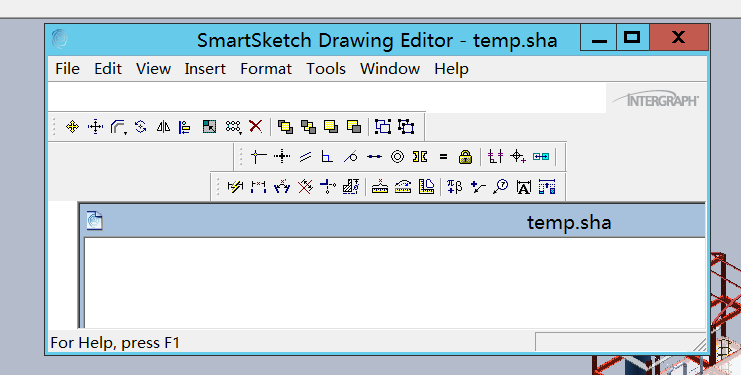Image resolution: width=741 pixels, height=375 pixels.
Task: Open the Tools menu
Action: pyautogui.click(x=326, y=69)
